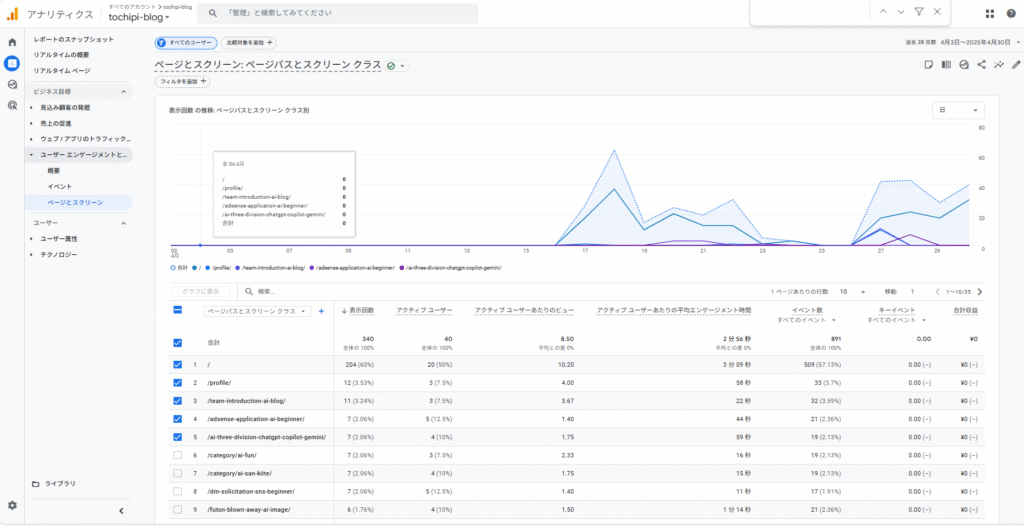The width and height of the screenshot is (1024, 526).
Task: Open the Advertising icon in left rail
Action: 12,105
